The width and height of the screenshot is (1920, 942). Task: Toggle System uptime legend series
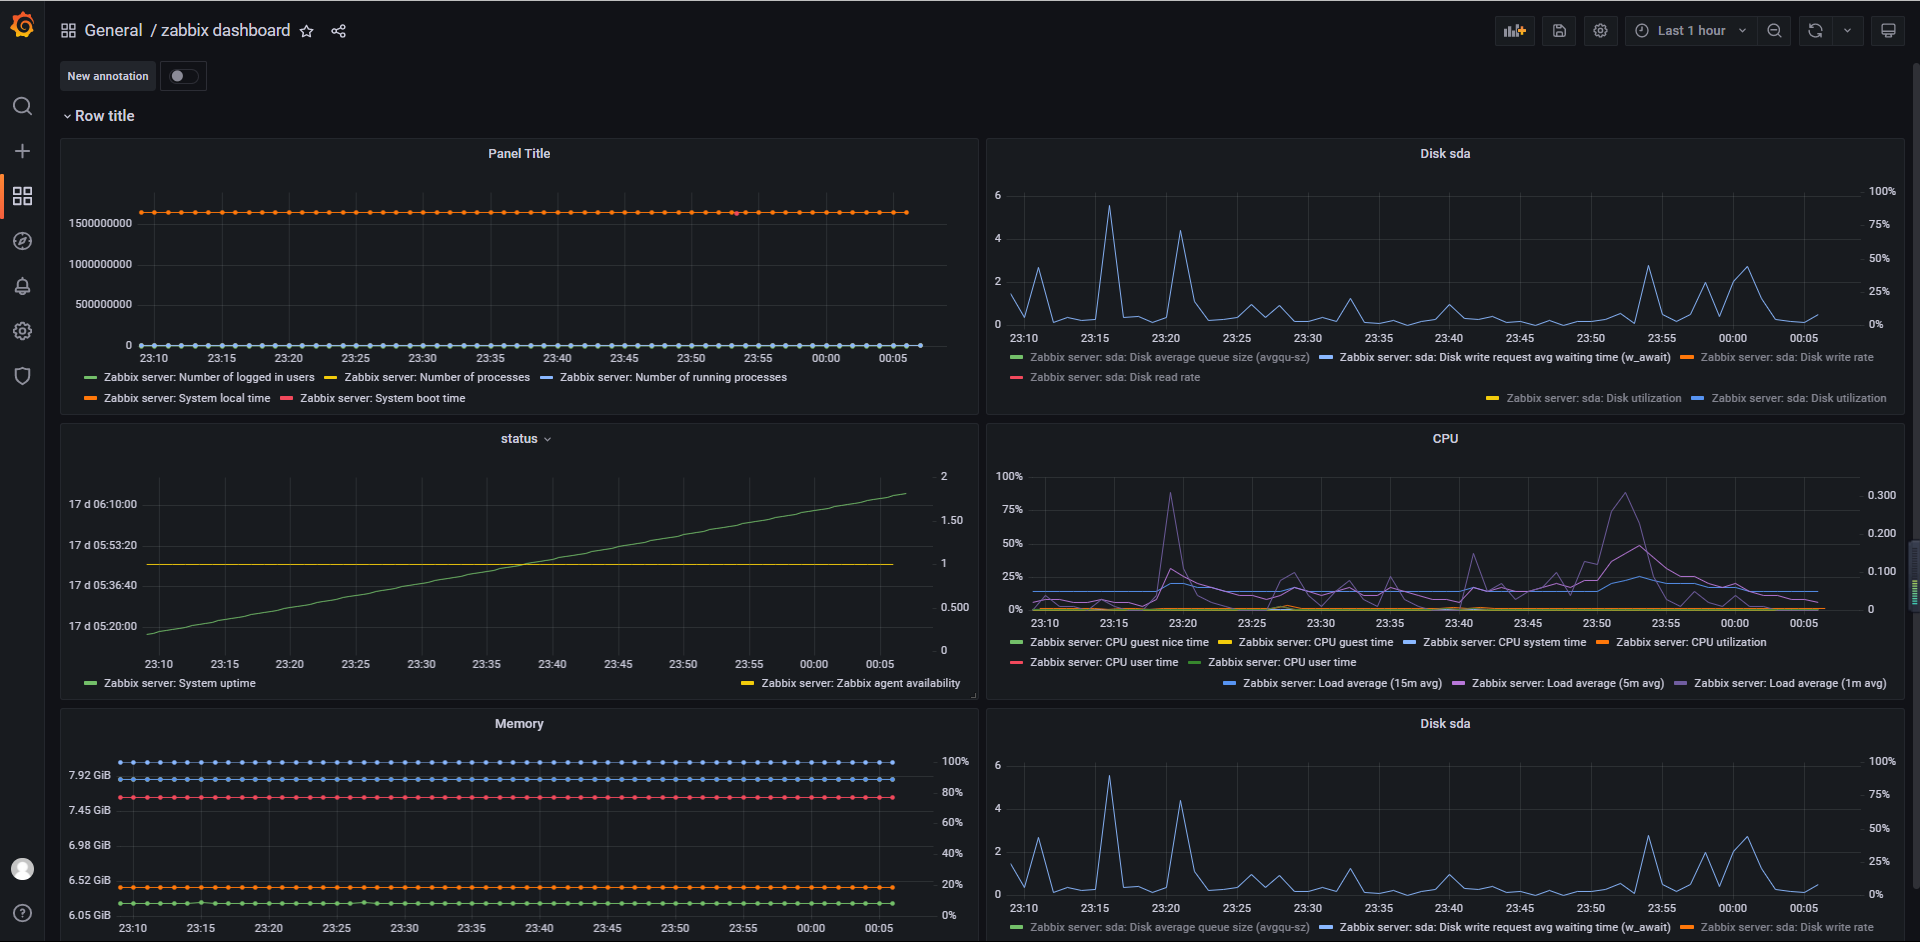pos(180,684)
